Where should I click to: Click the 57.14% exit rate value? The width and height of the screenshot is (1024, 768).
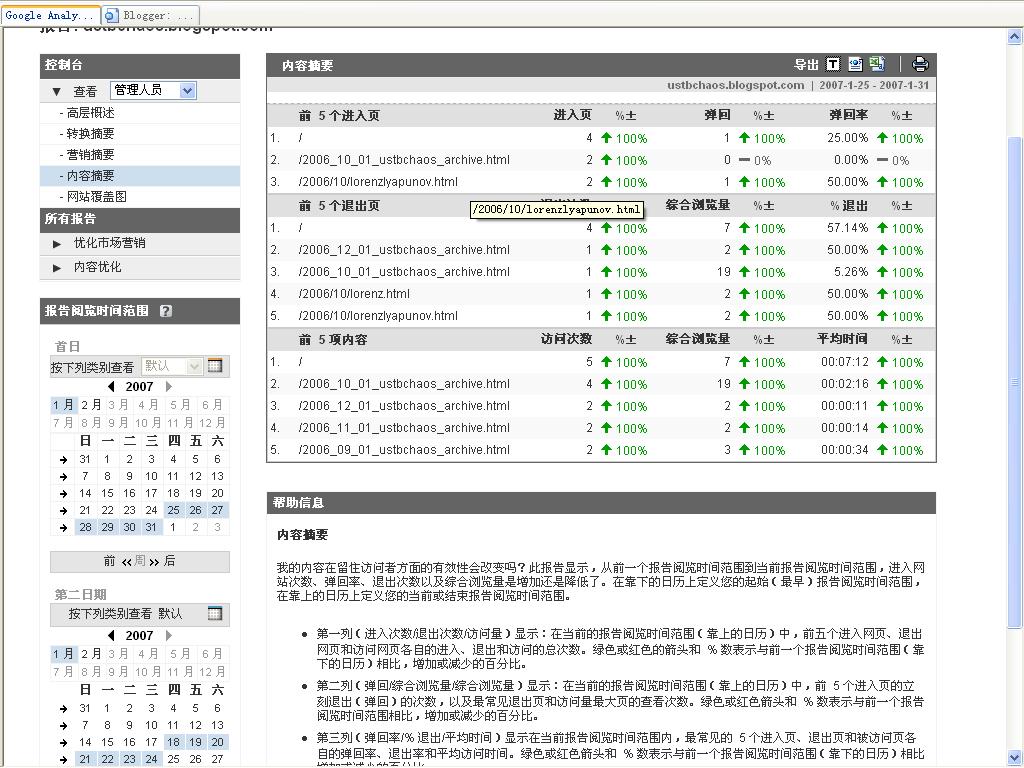coord(848,228)
